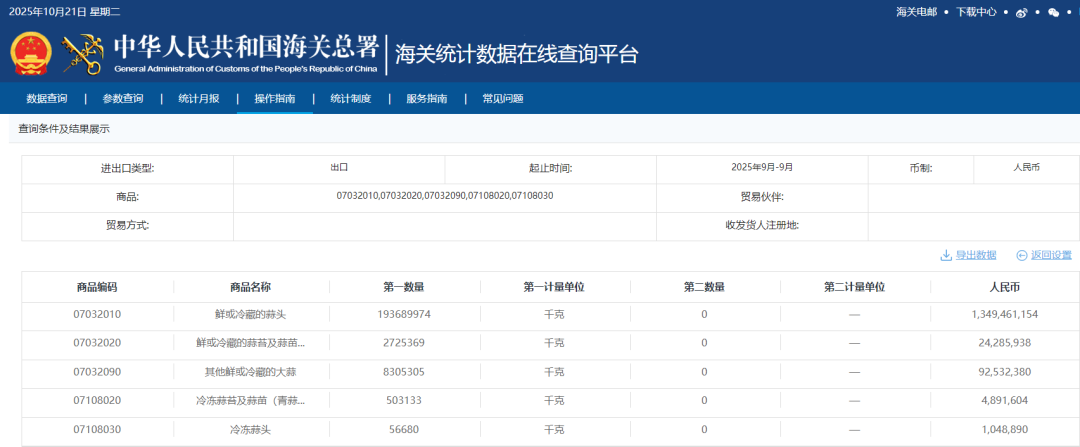This screenshot has width=1080, height=447.
Task: Open 统计制度 from the navigation bar
Action: pyautogui.click(x=351, y=98)
